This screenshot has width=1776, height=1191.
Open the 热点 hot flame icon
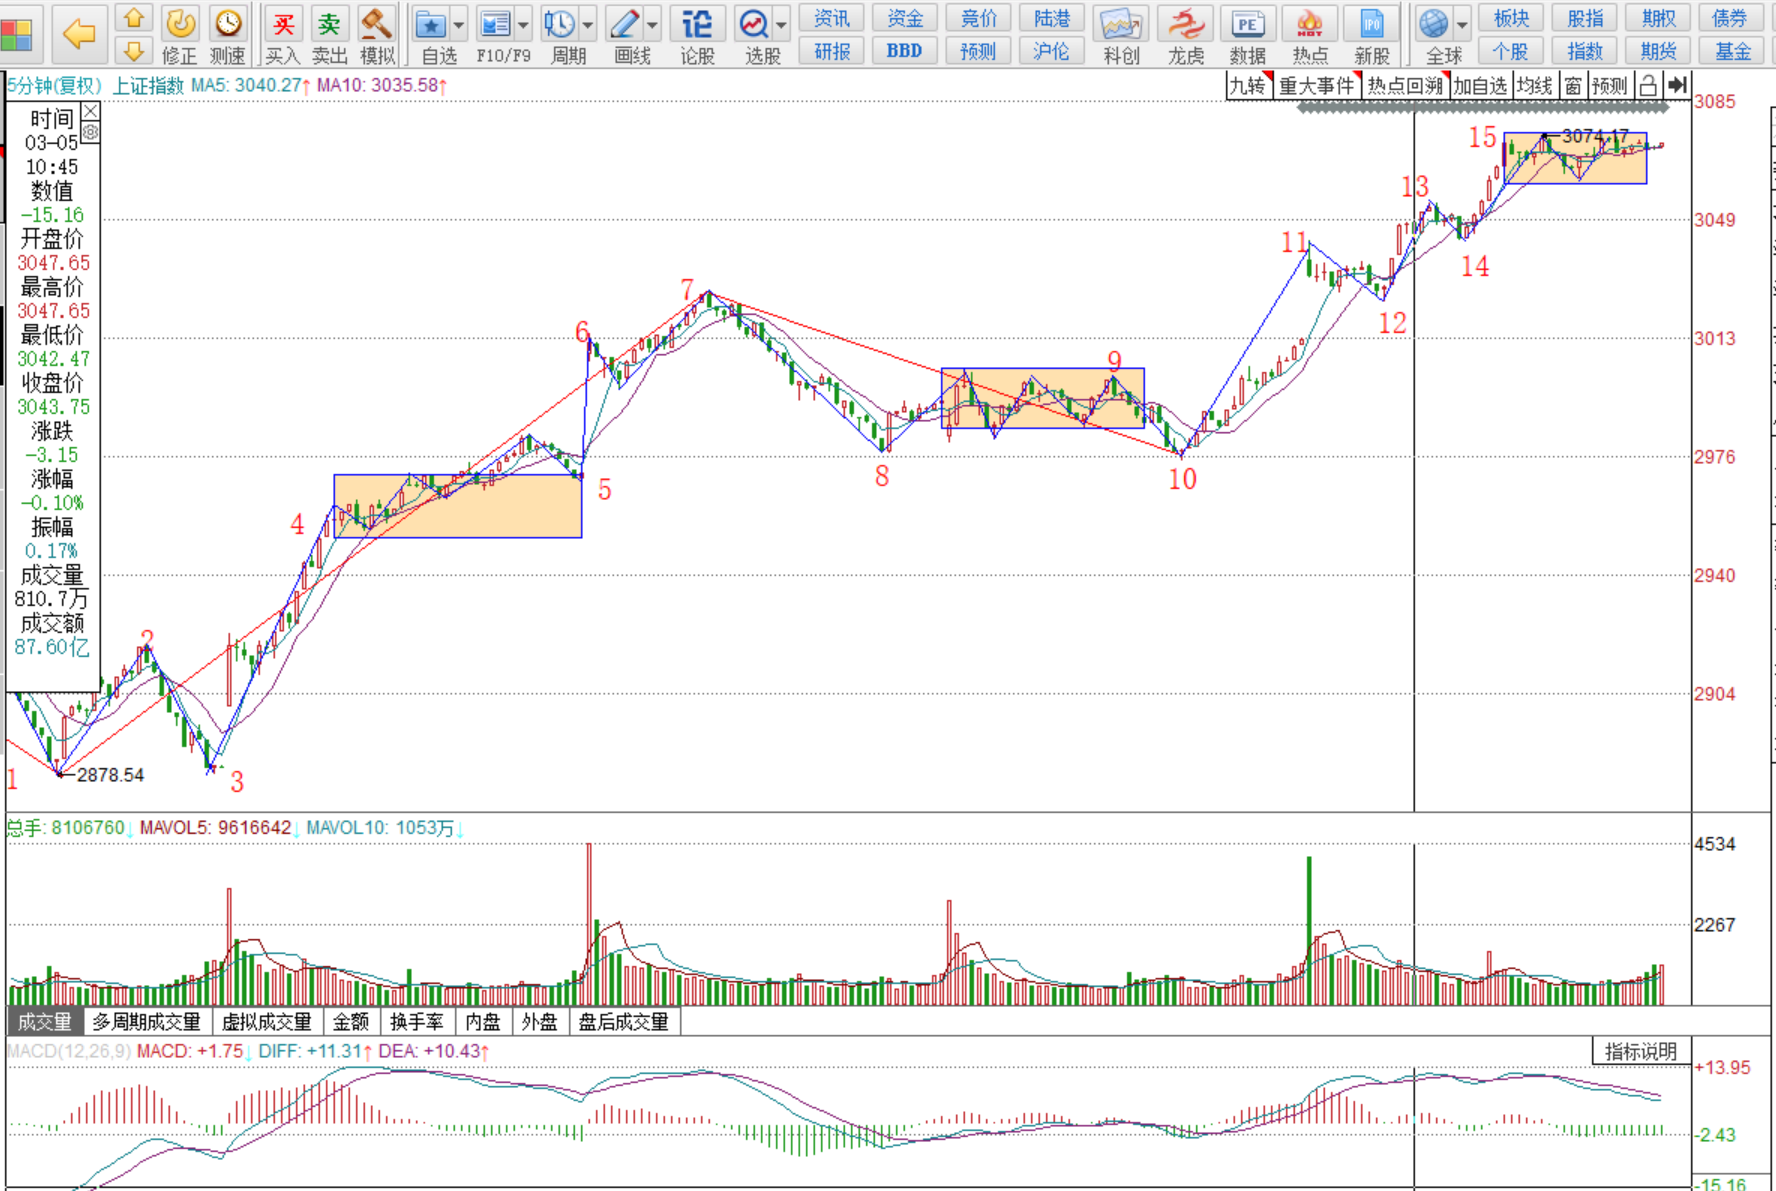point(1309,25)
